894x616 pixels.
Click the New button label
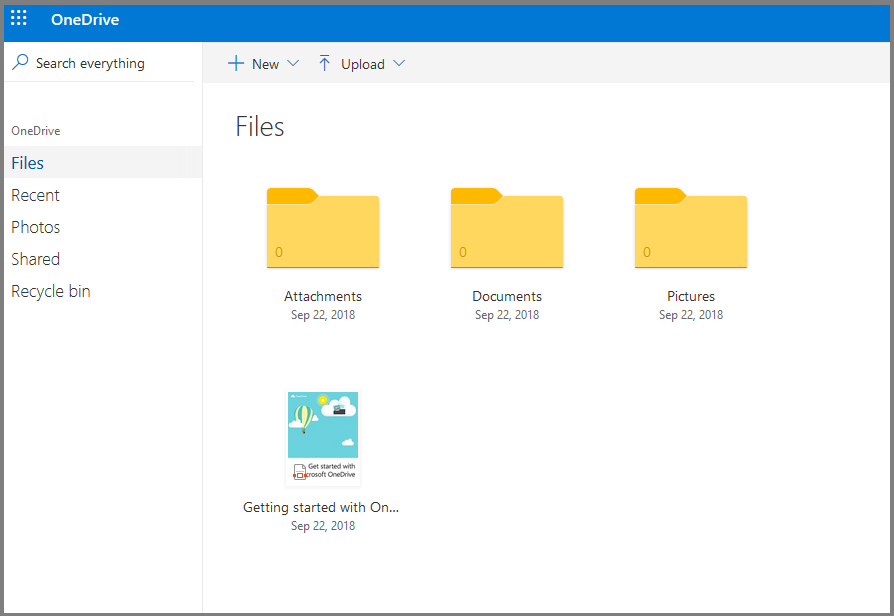266,64
